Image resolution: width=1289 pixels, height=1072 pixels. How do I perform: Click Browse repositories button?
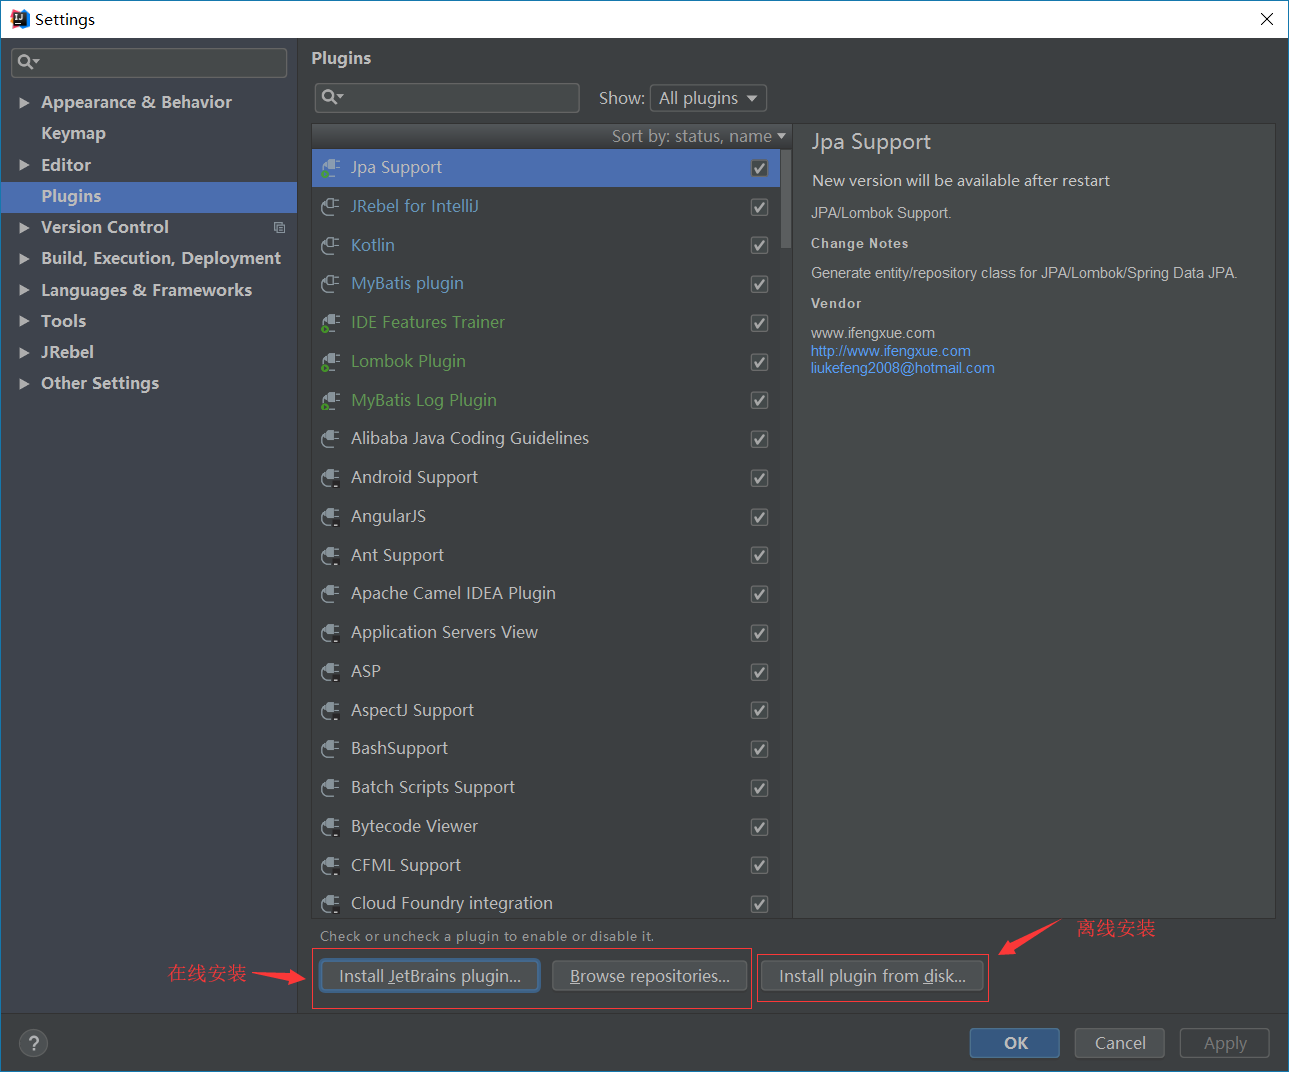[650, 976]
